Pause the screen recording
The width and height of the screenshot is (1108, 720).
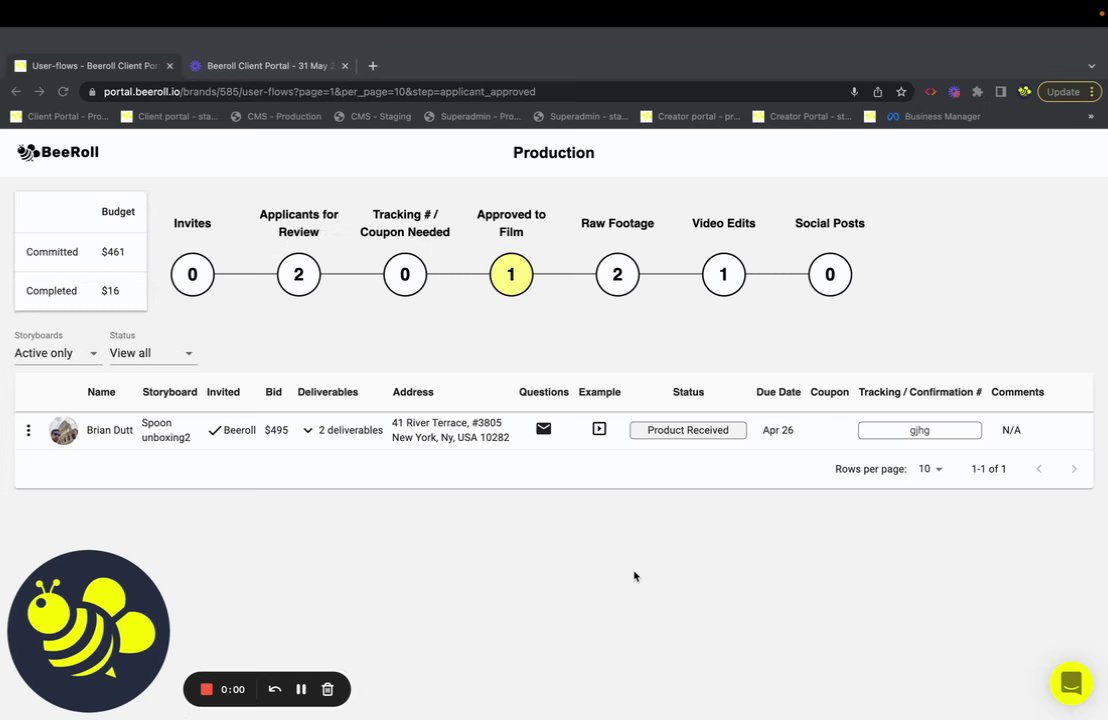coord(301,689)
